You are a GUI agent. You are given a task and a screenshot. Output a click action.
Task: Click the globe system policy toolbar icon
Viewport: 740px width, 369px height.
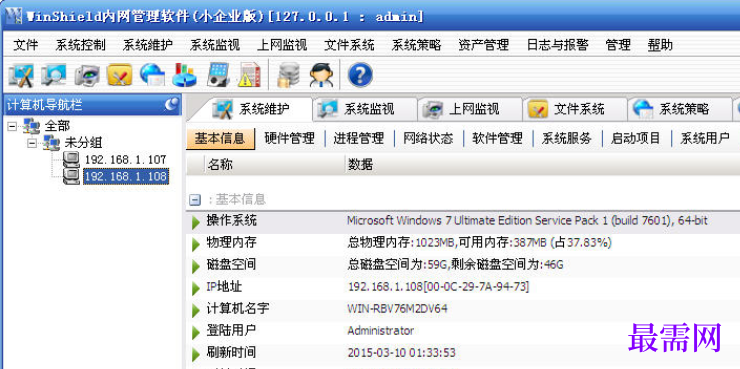pyautogui.click(x=152, y=75)
